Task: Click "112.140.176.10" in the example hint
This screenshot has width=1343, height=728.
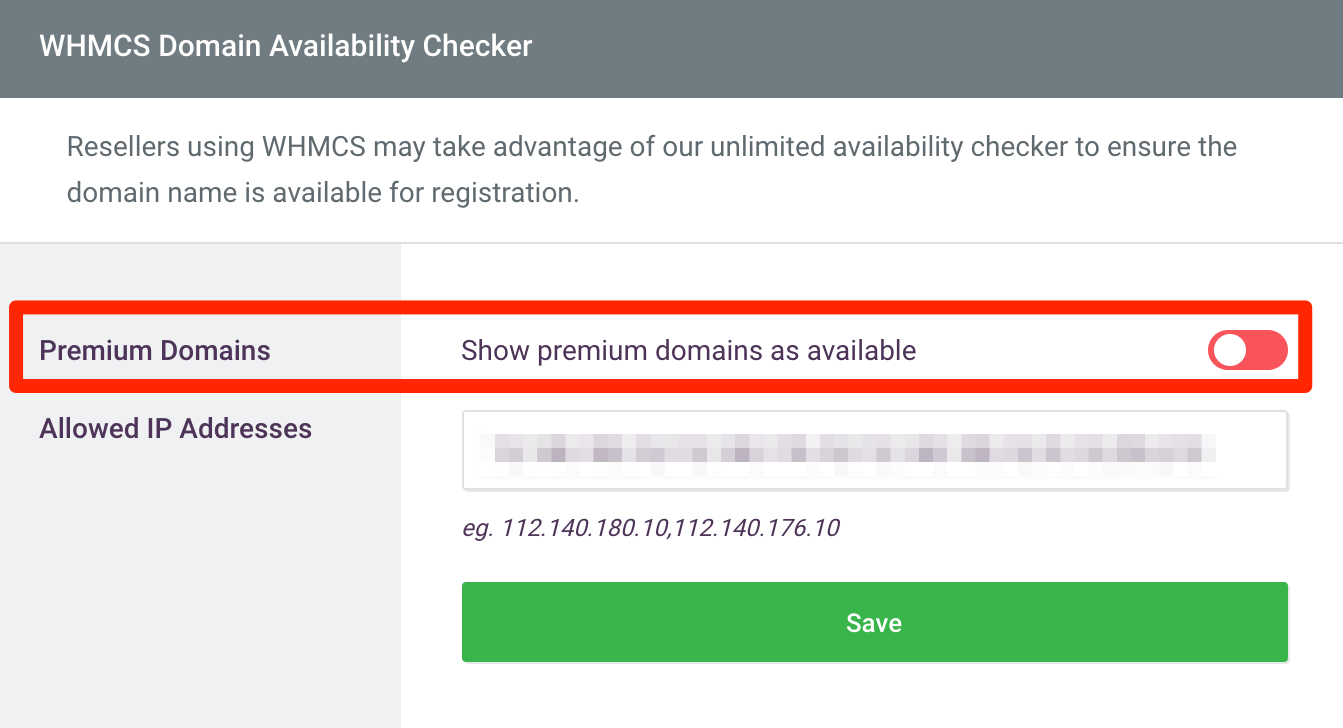Action: pyautogui.click(x=757, y=527)
